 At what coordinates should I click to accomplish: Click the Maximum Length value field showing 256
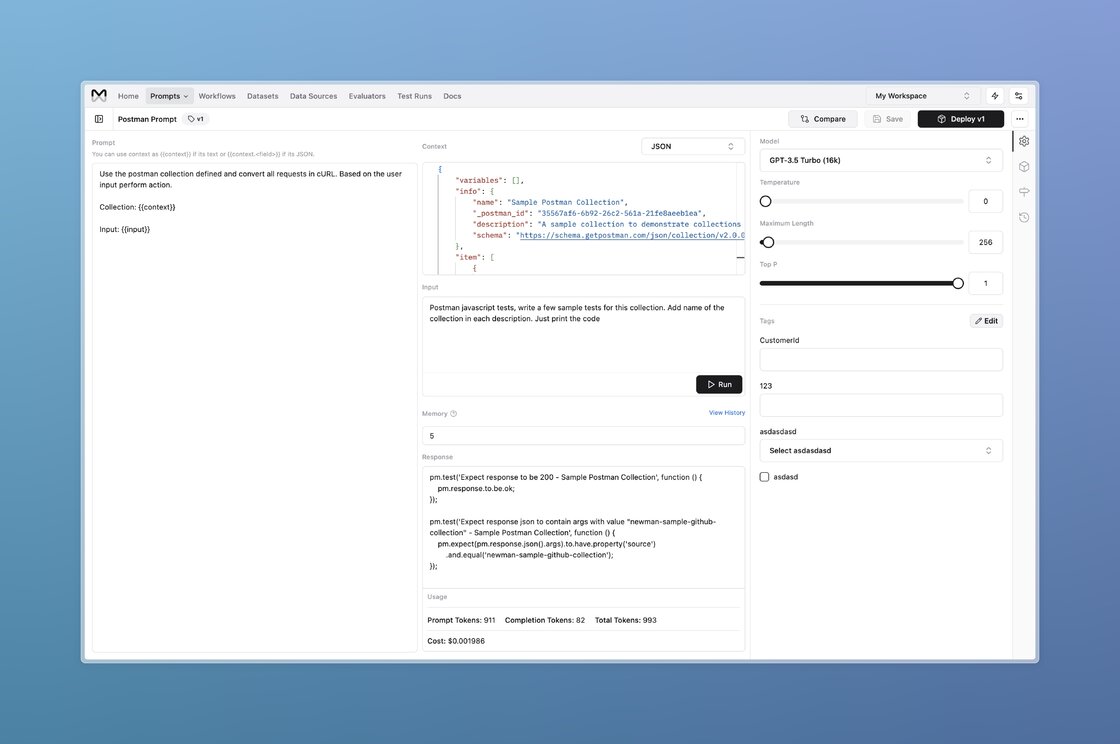click(986, 242)
